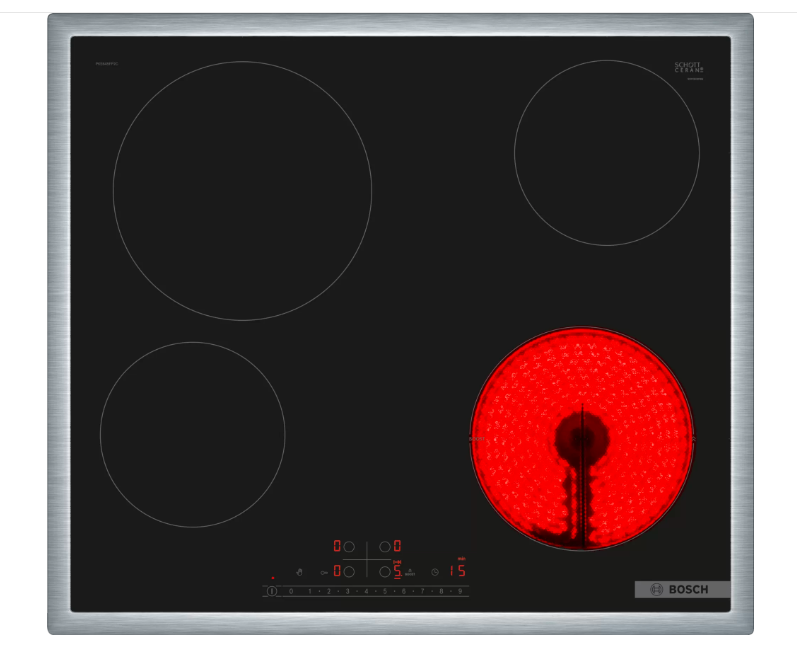Click the small rear-right cooking zone
Image resolution: width=797 pixels, height=659 pixels.
(x=607, y=153)
